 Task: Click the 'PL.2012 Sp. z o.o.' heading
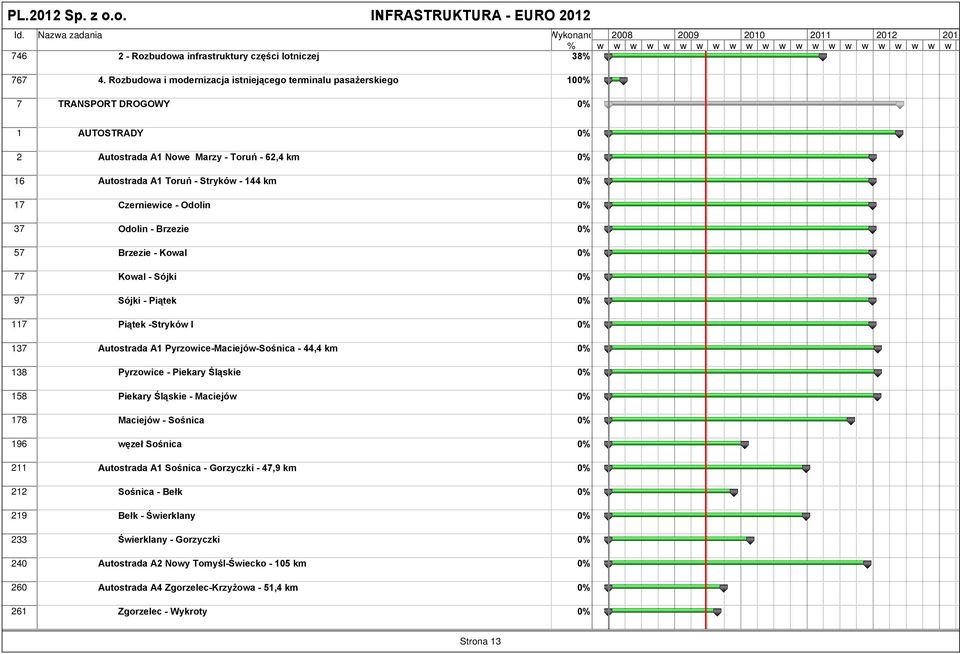tap(67, 15)
